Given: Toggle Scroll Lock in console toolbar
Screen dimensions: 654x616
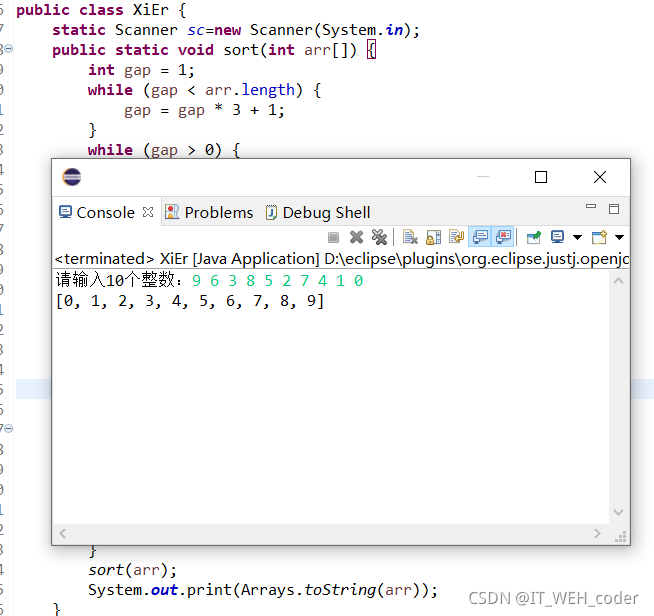Looking at the screenshot, I should (x=433, y=237).
